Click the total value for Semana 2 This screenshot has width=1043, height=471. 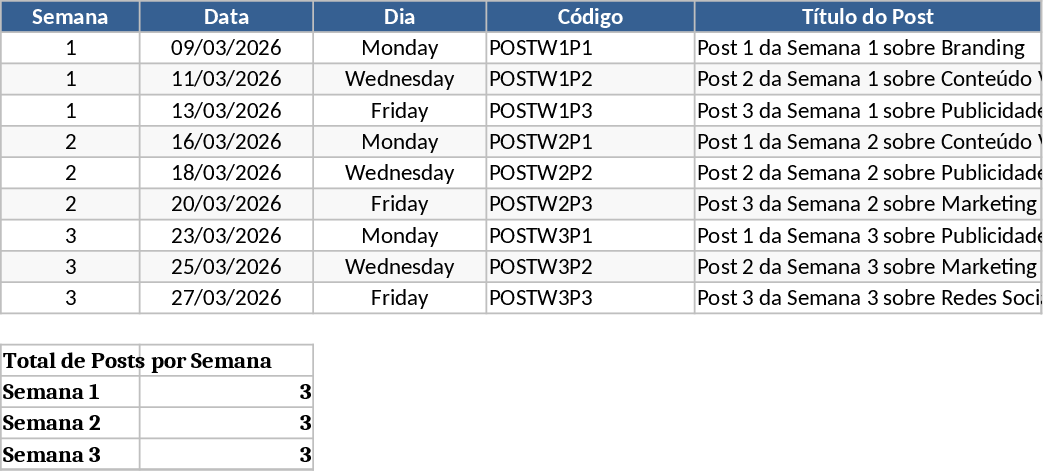pos(226,424)
